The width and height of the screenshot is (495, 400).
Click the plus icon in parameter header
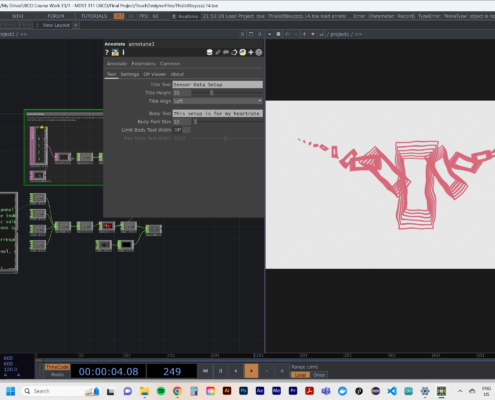251,52
